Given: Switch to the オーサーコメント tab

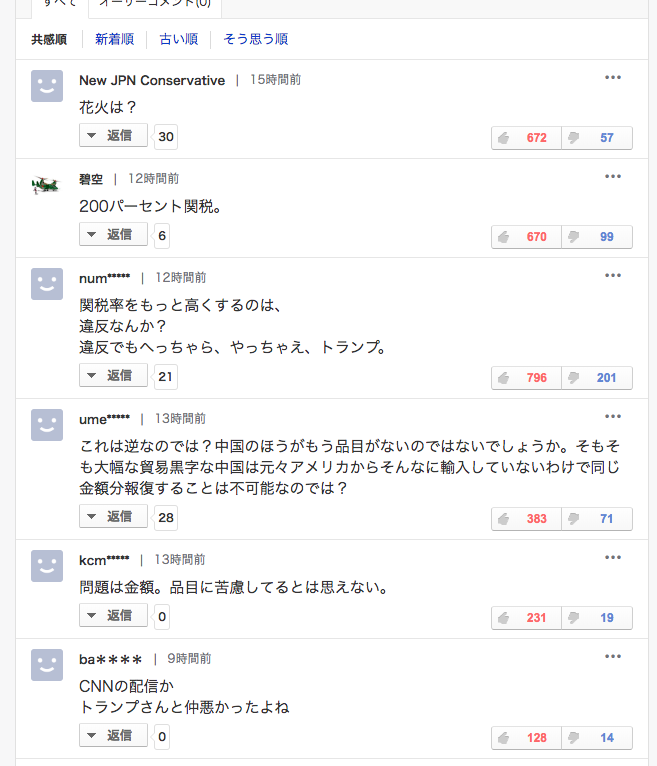Looking at the screenshot, I should pyautogui.click(x=155, y=4).
